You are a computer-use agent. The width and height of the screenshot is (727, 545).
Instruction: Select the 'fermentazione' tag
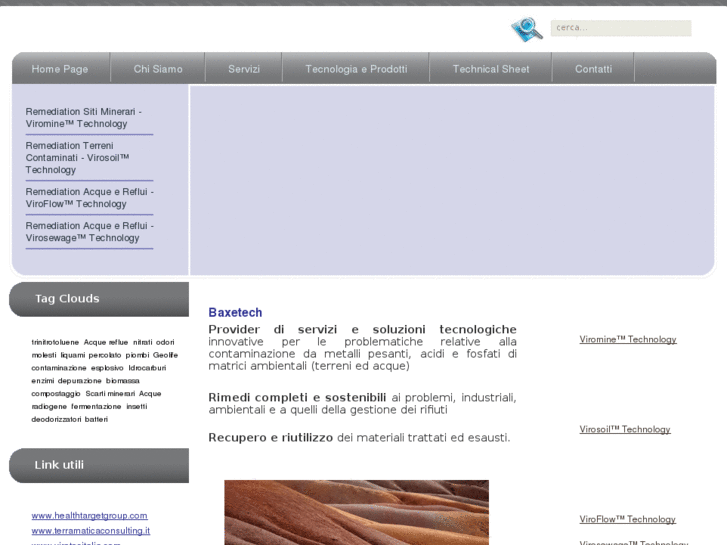(x=96, y=407)
